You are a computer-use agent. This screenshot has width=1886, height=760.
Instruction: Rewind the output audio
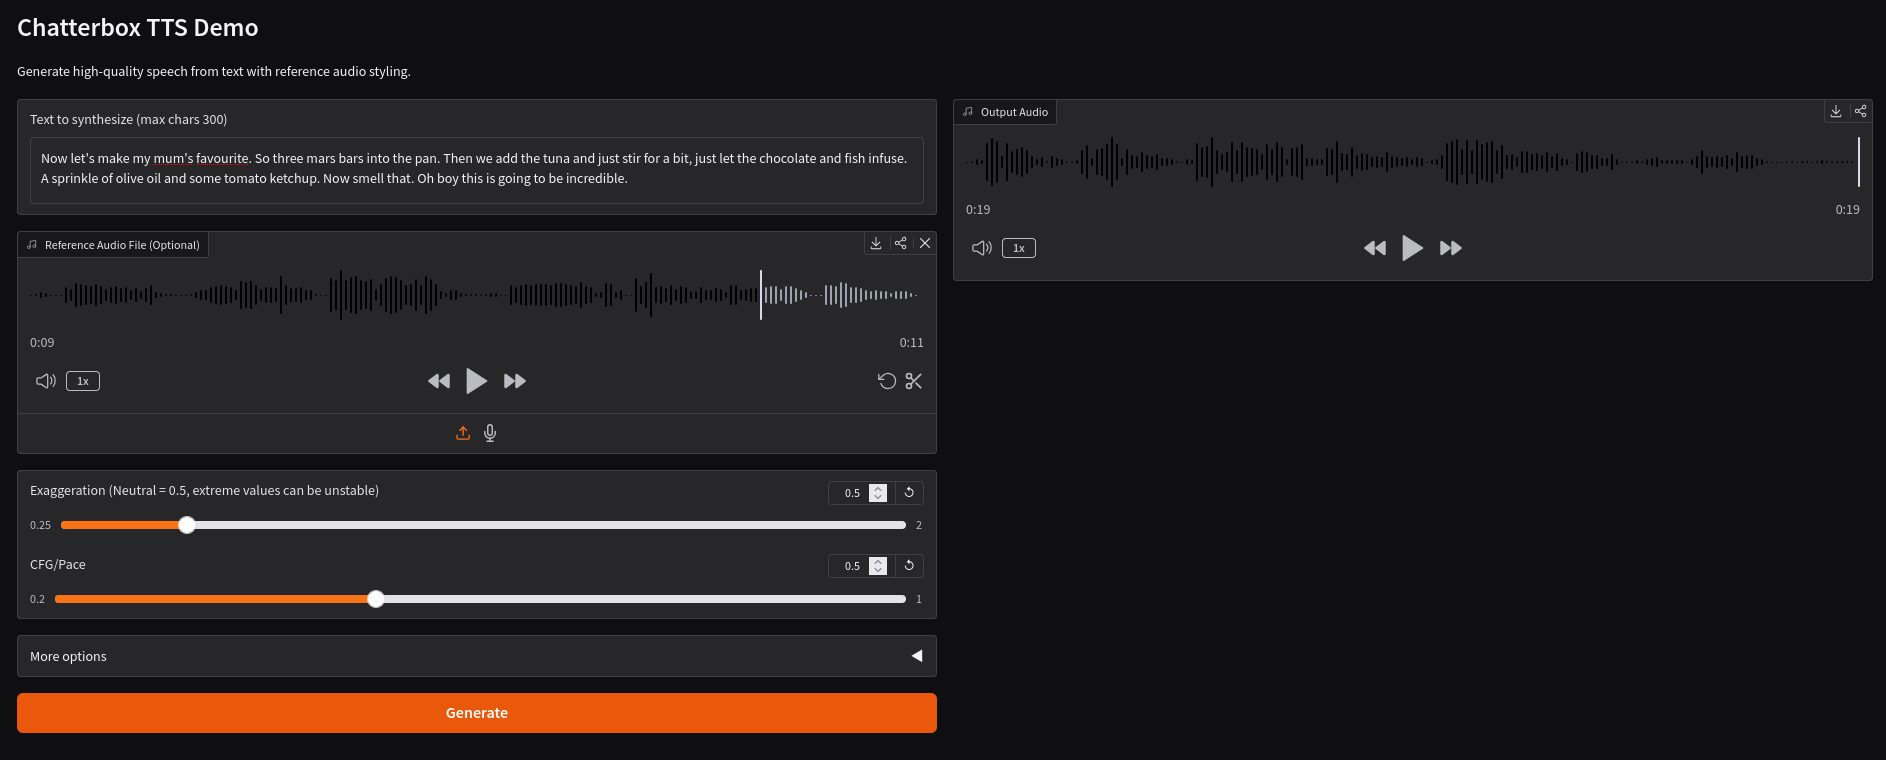(1375, 248)
